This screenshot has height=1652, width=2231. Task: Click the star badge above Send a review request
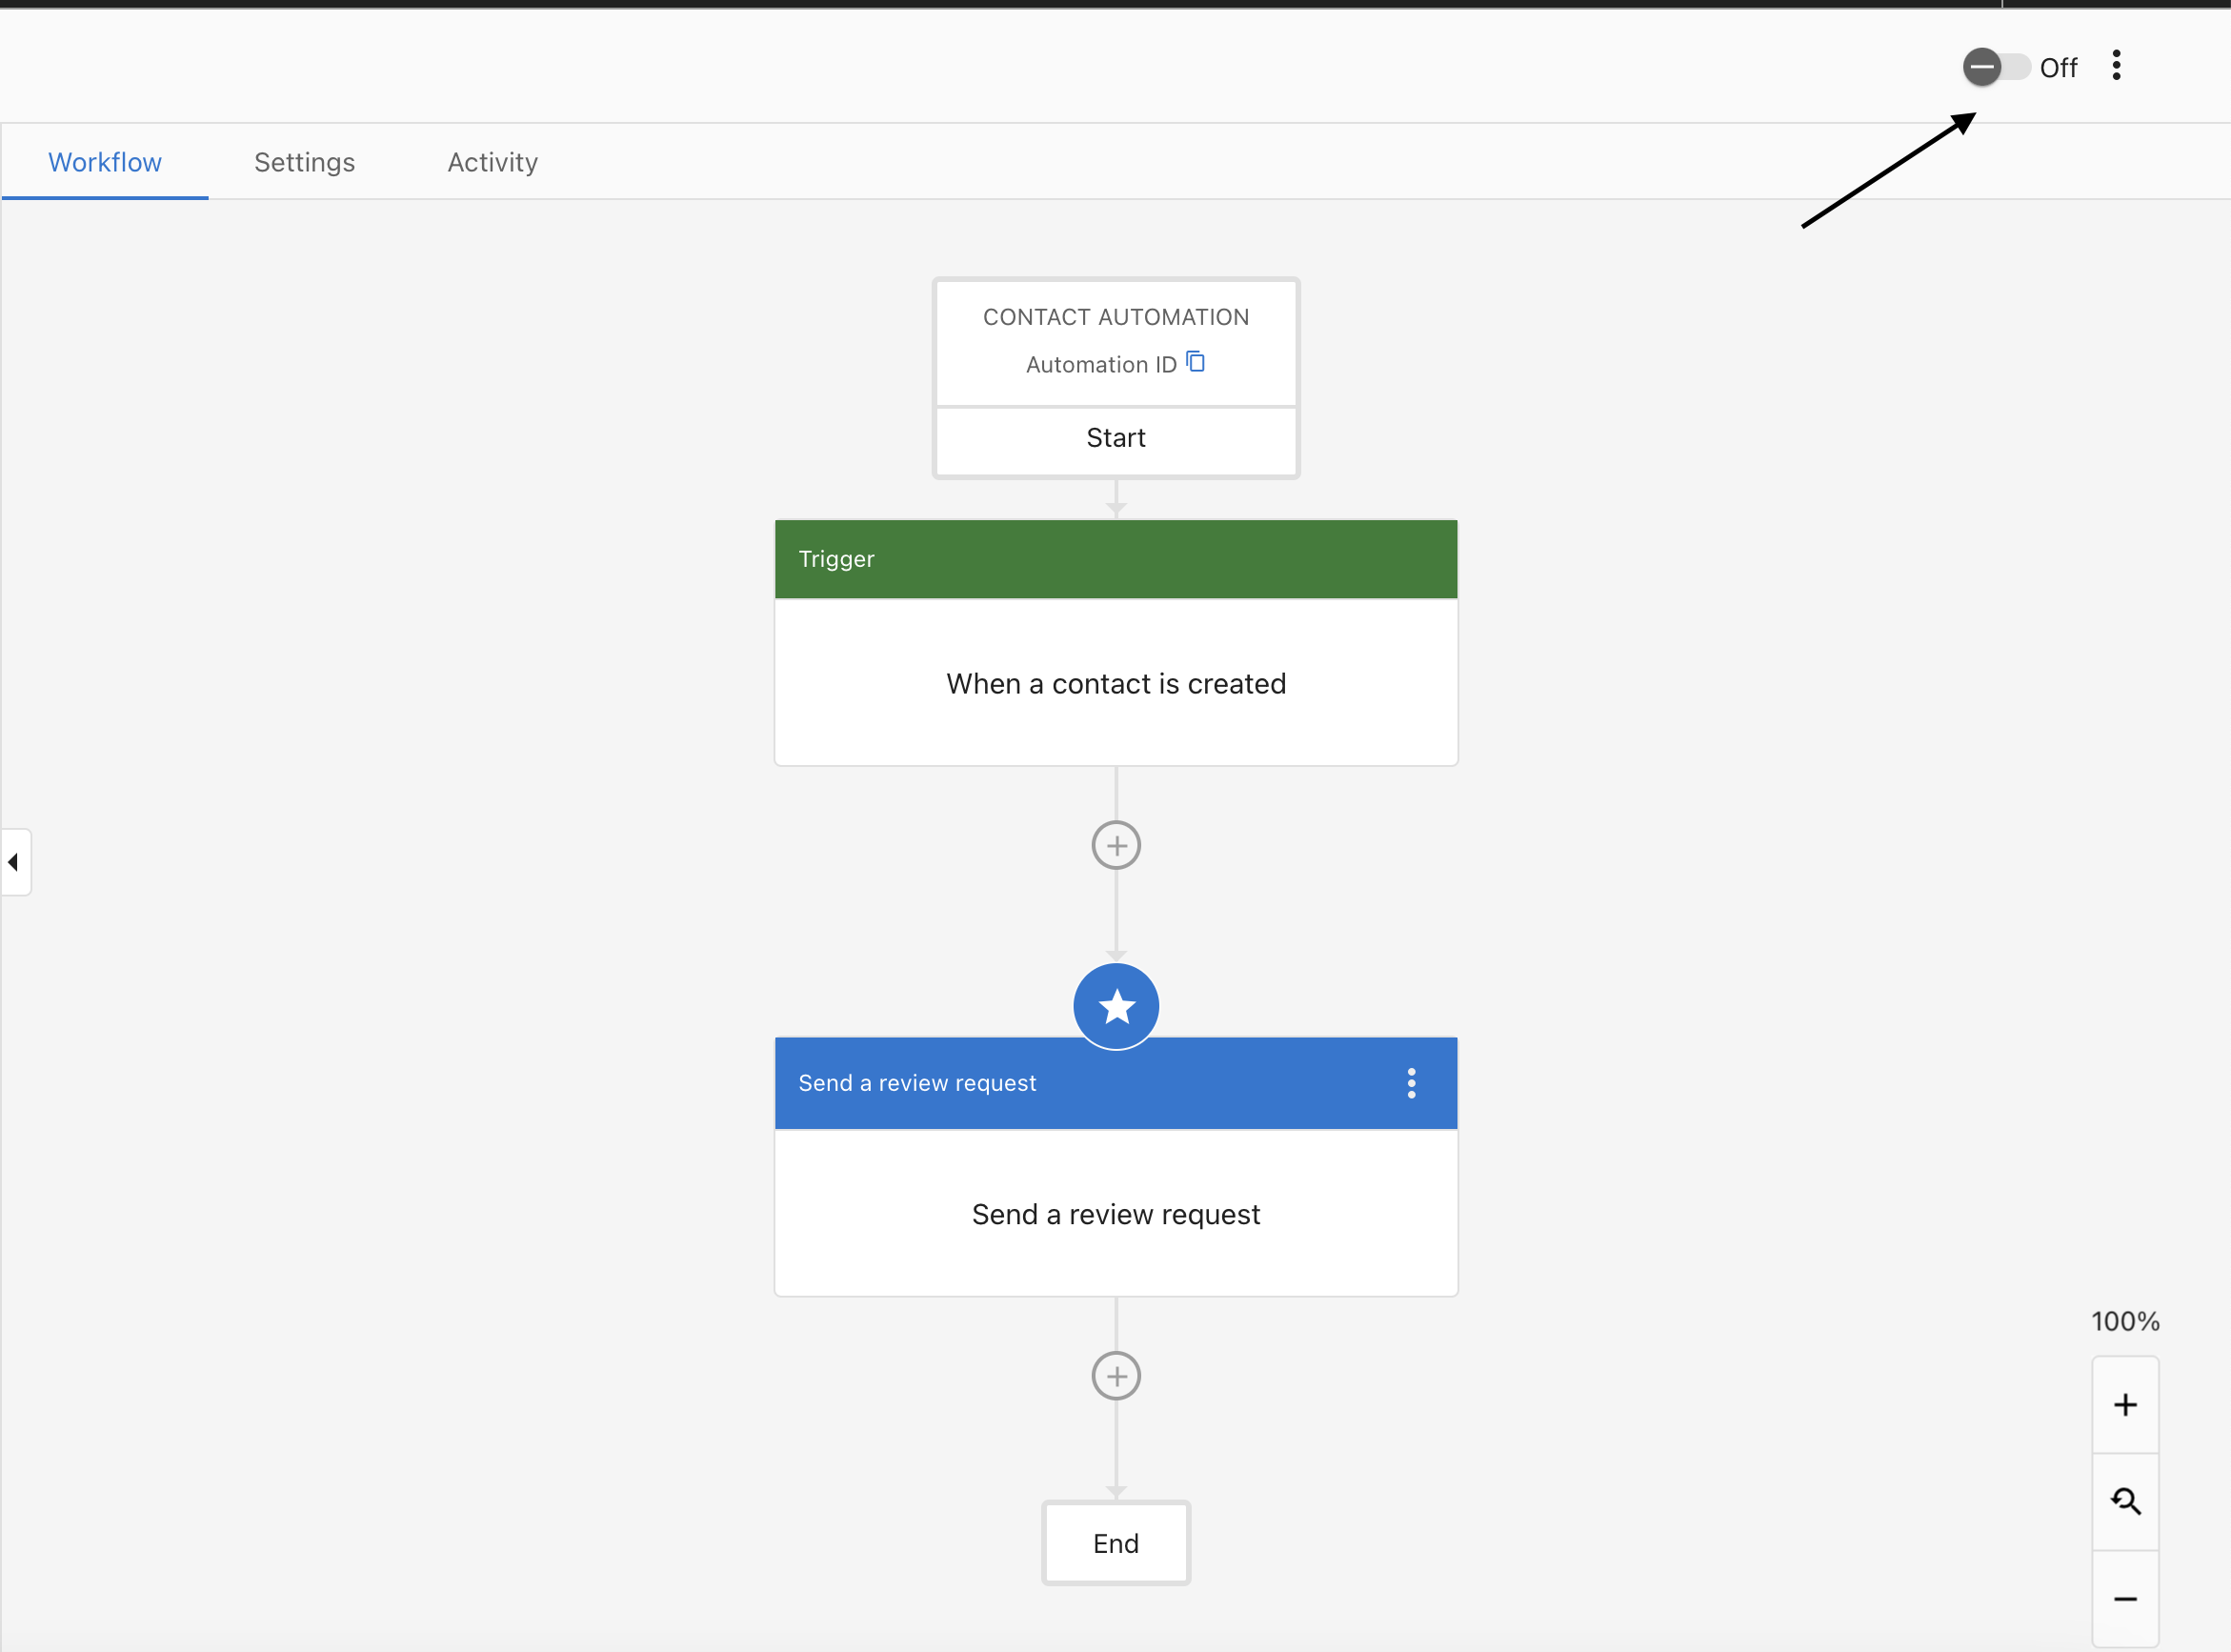[1115, 1006]
